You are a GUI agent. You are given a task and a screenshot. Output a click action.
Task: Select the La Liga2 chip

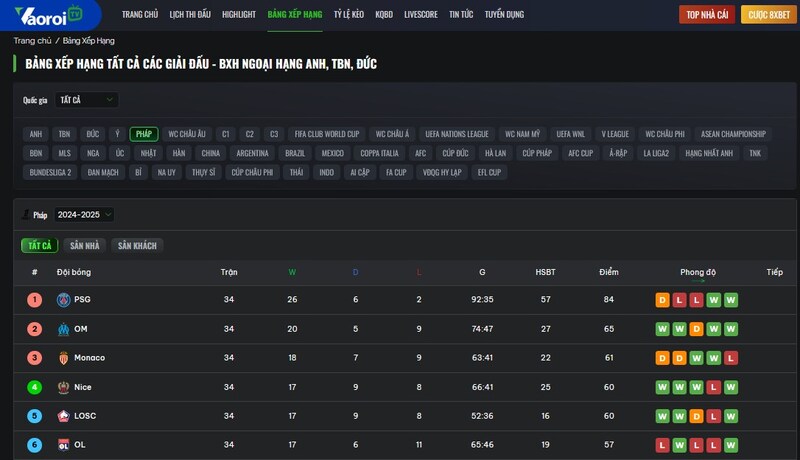pyautogui.click(x=656, y=153)
